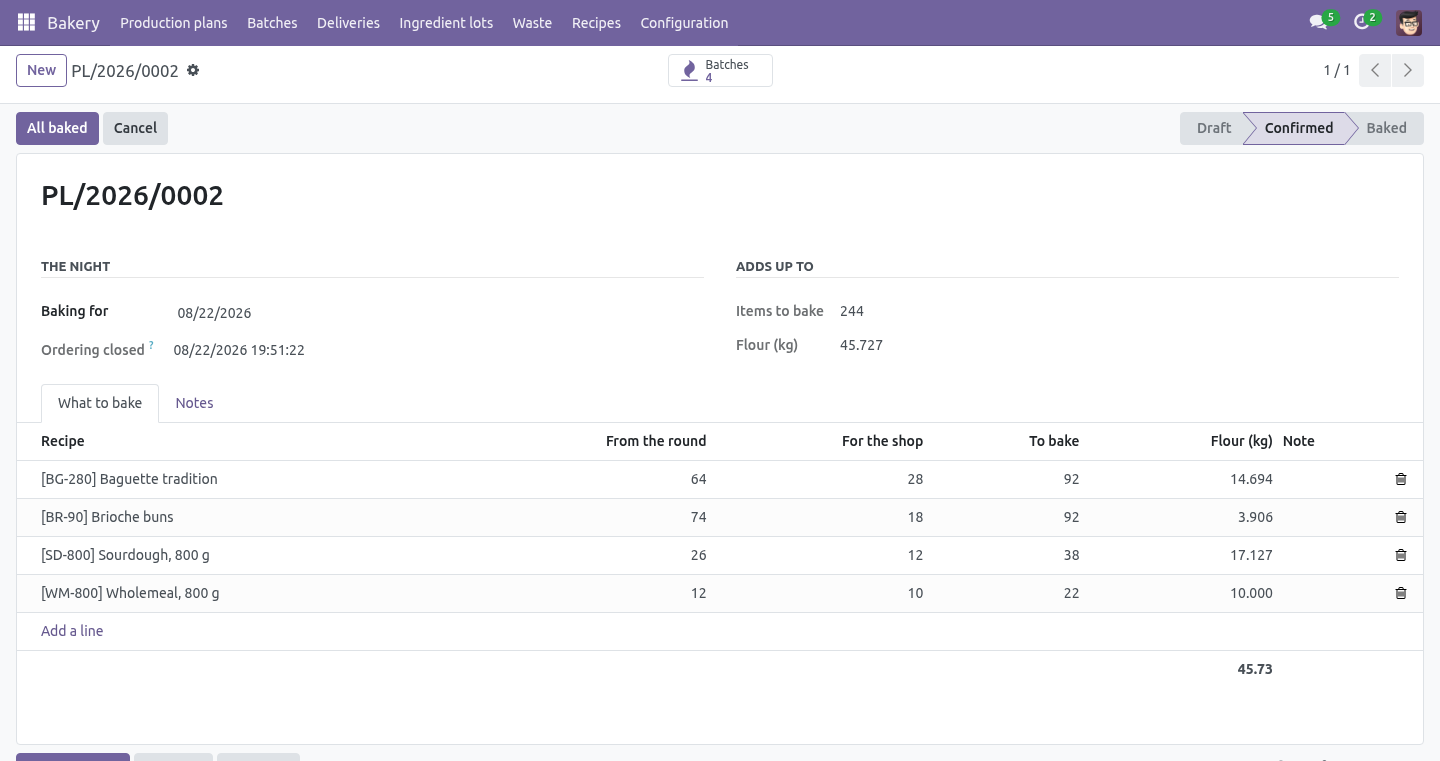Viewport: 1440px width, 761px height.
Task: Cancel the production plan
Action: 135,128
